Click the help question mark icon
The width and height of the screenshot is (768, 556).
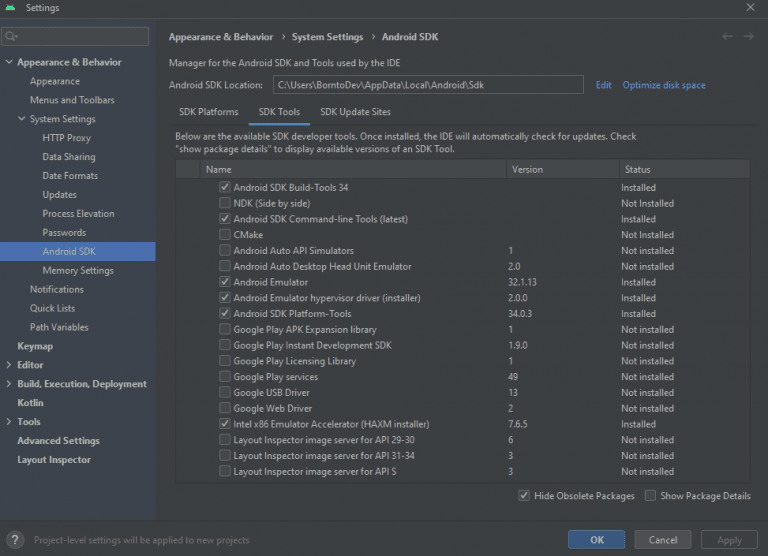(x=15, y=540)
